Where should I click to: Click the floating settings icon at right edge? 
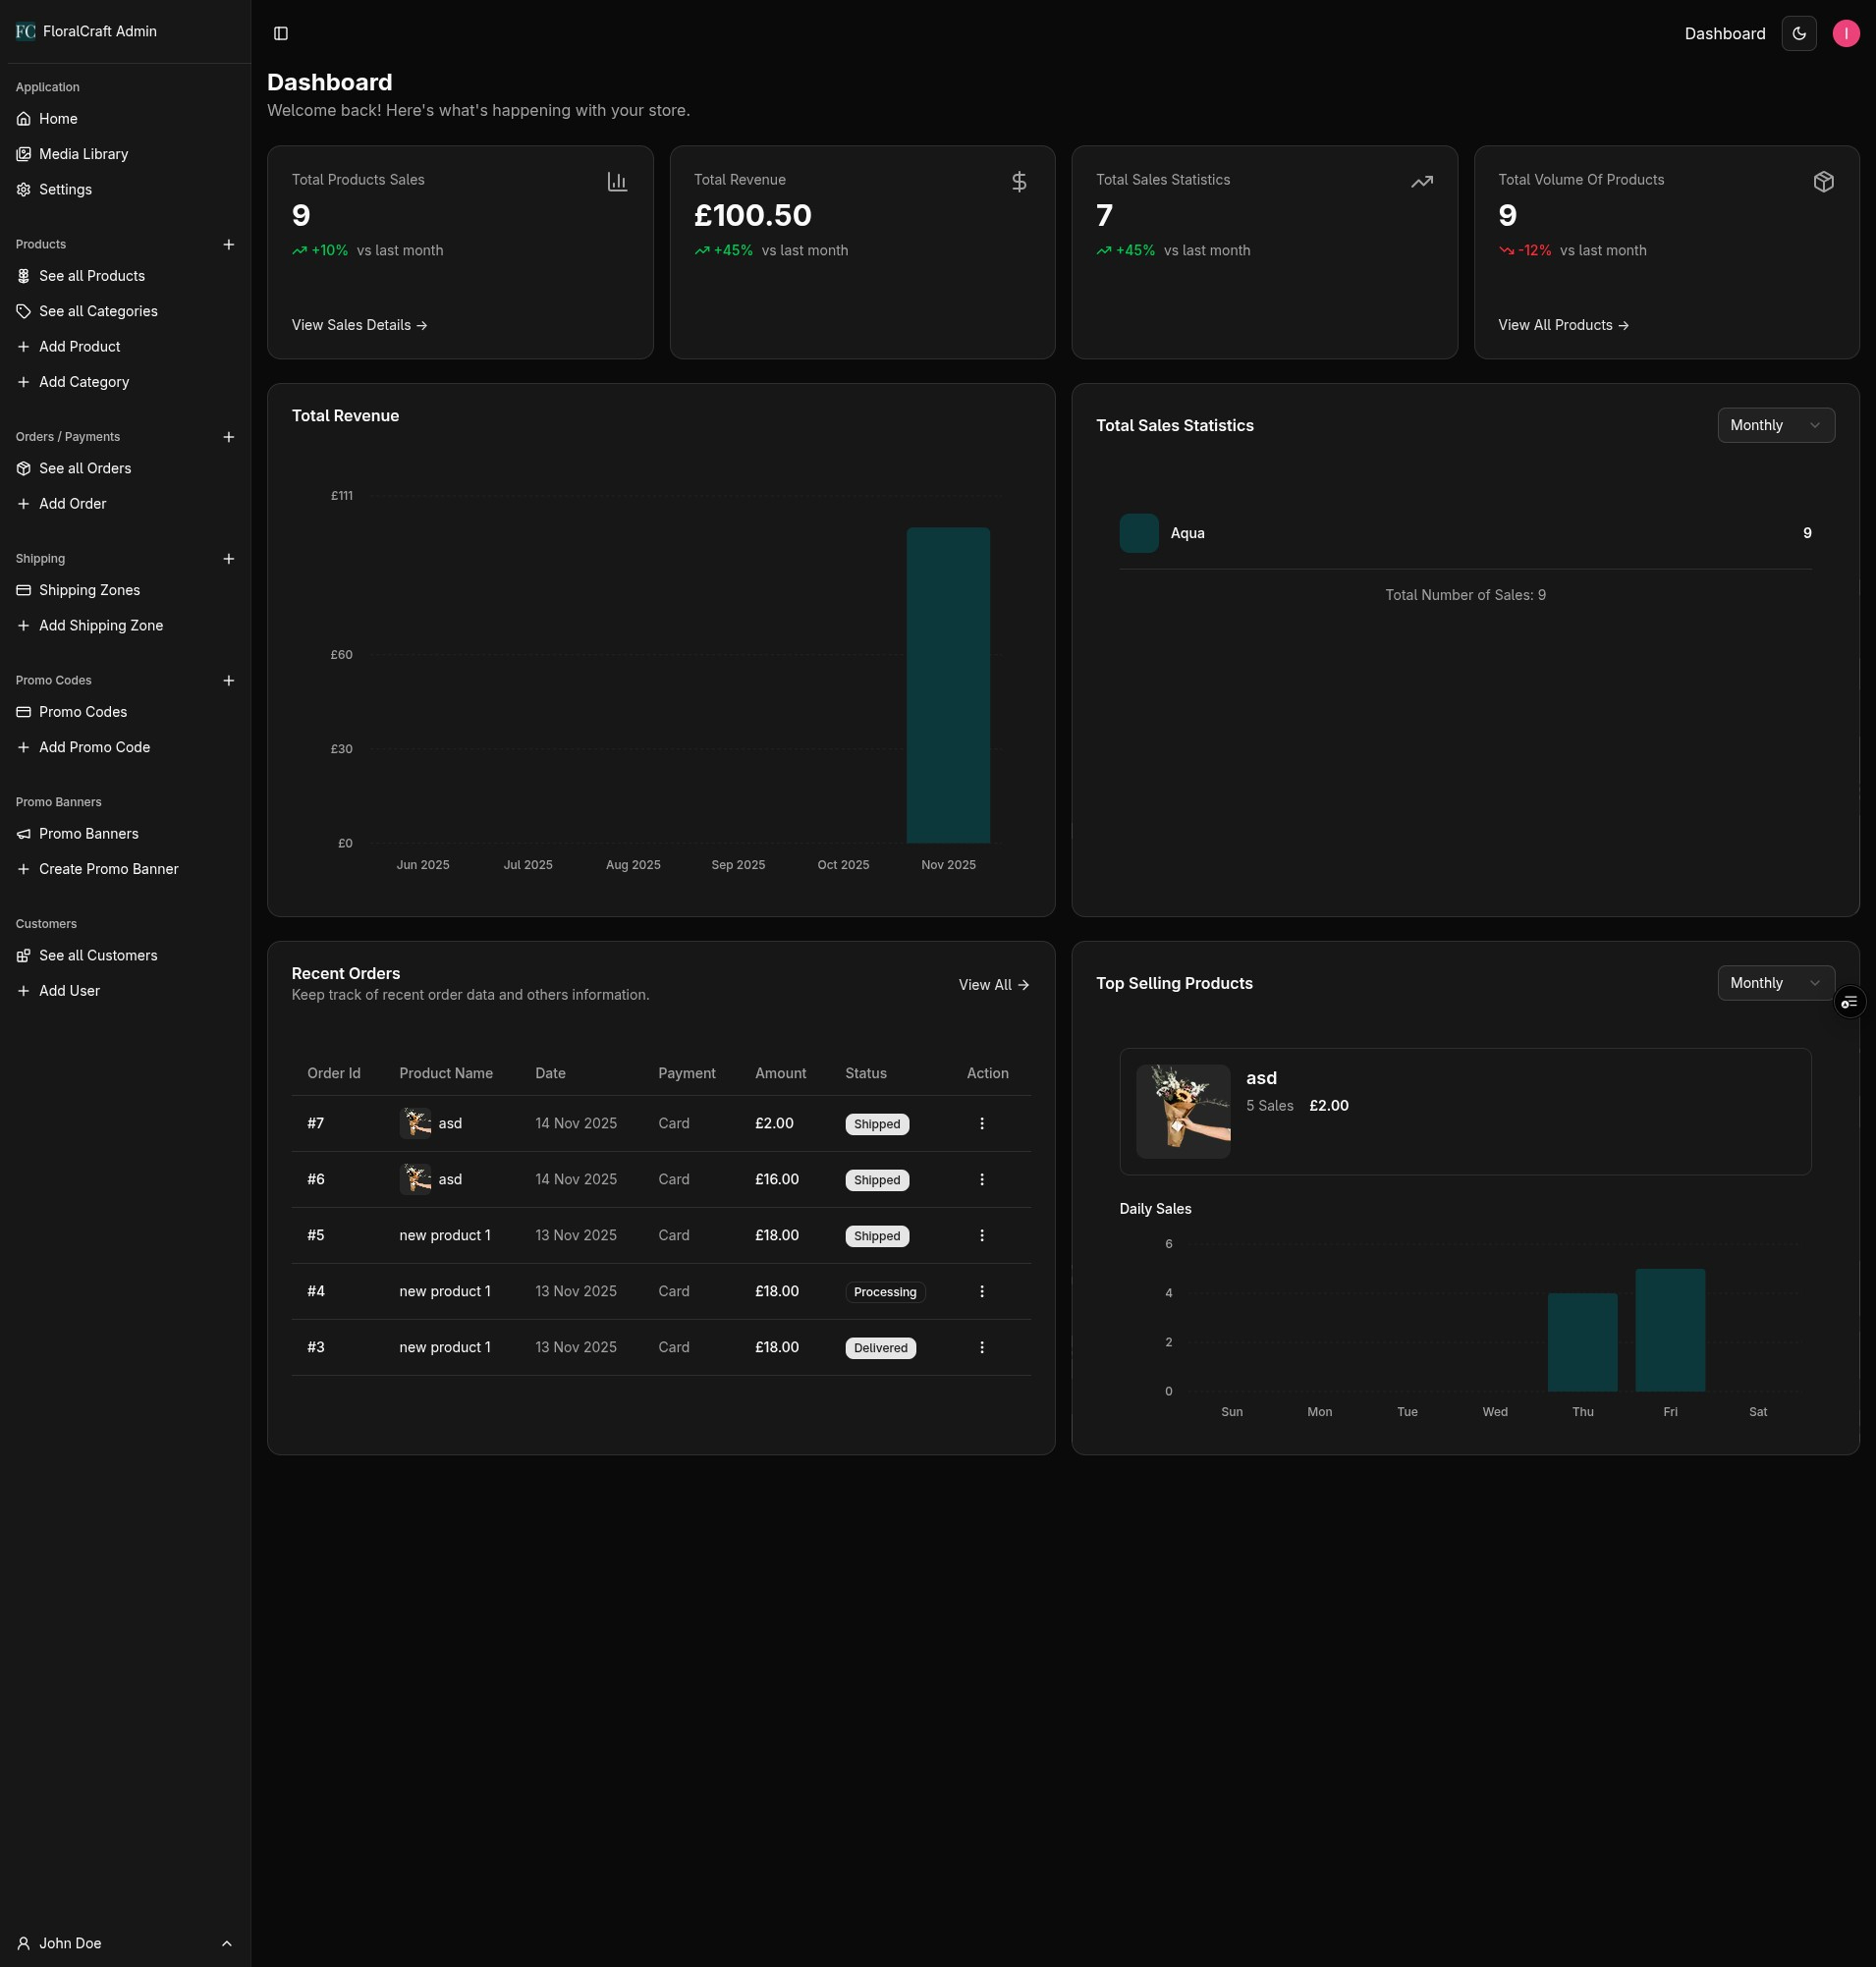click(x=1849, y=1002)
